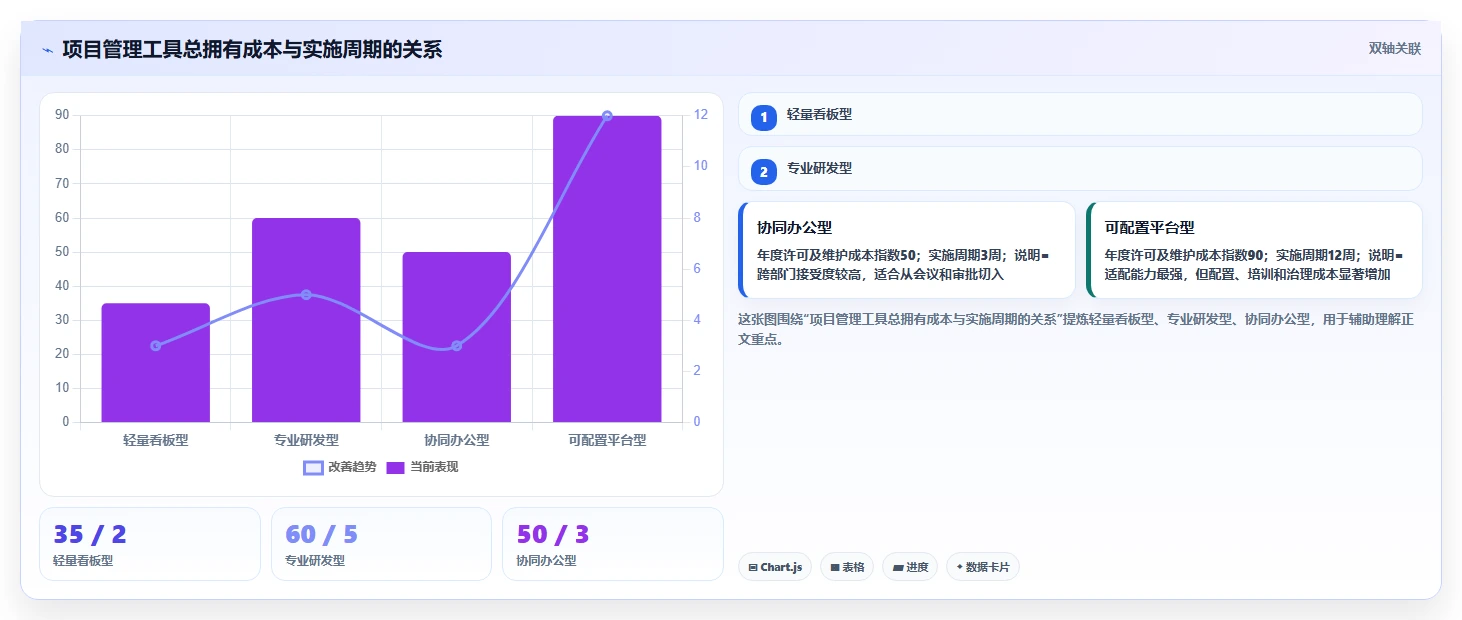Open the 可配置平台型 detail card

pyautogui.click(x=1254, y=250)
